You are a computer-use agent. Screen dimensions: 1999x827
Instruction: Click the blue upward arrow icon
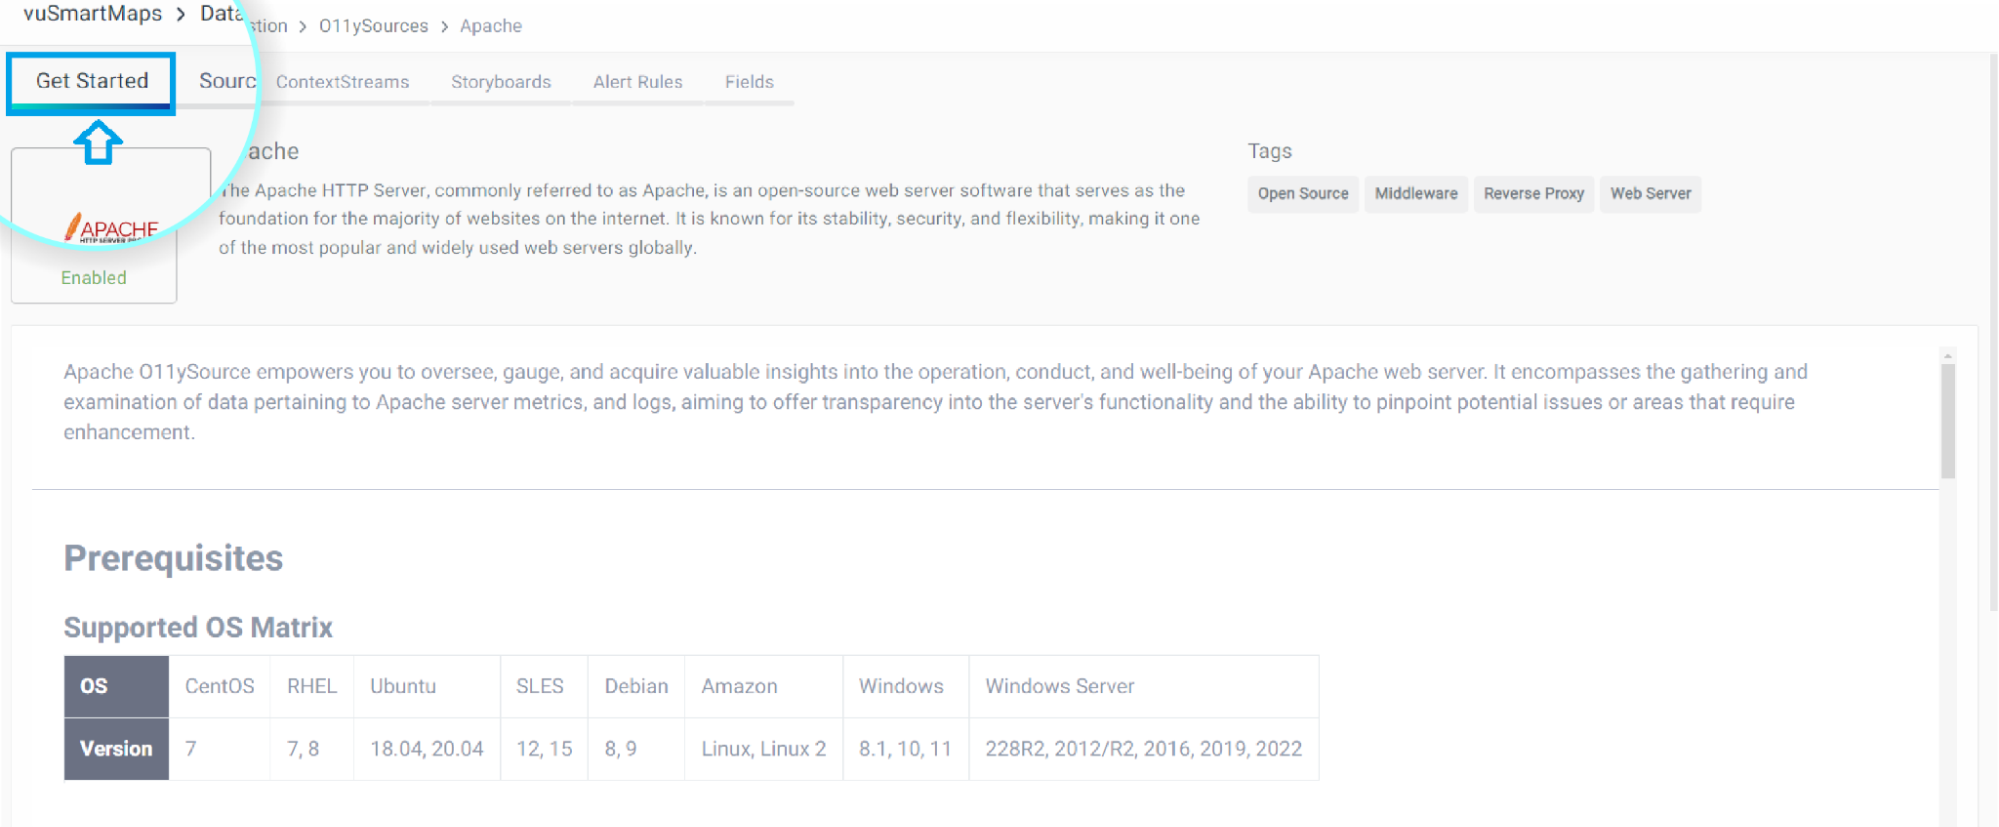[x=98, y=143]
